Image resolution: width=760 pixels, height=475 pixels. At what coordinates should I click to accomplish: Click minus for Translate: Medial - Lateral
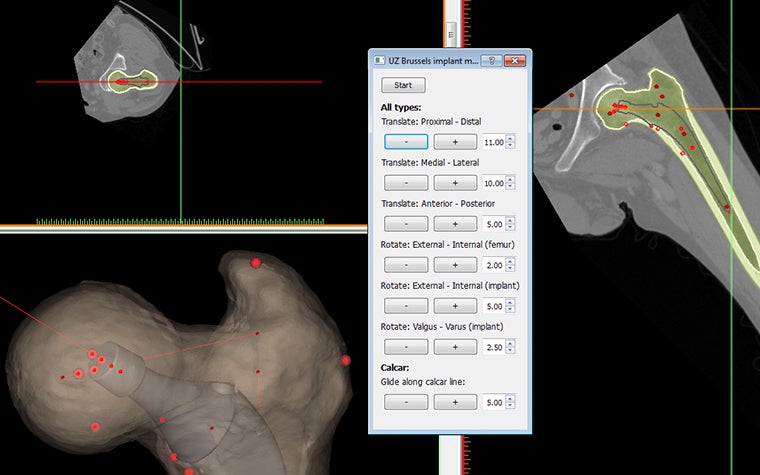tap(406, 183)
